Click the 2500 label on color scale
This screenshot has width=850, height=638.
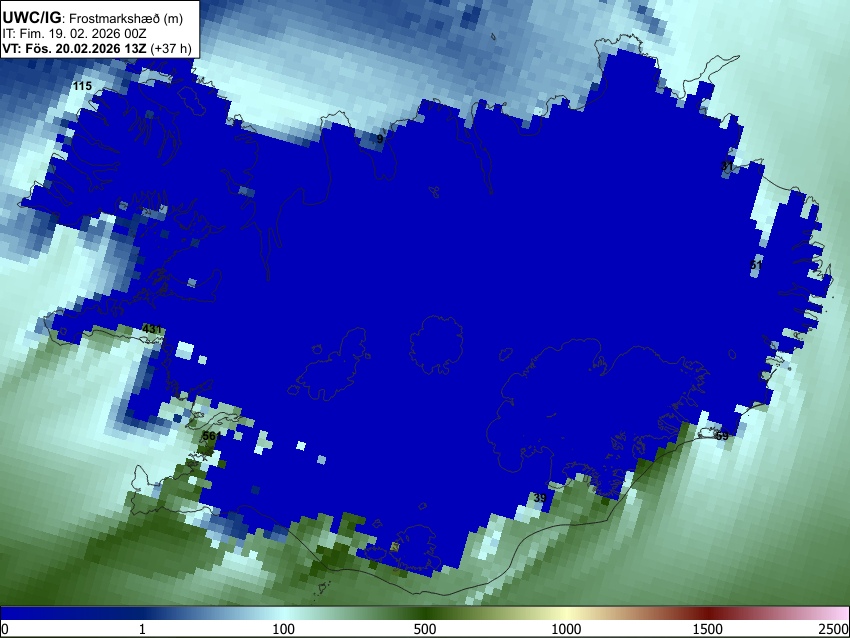coord(834,629)
